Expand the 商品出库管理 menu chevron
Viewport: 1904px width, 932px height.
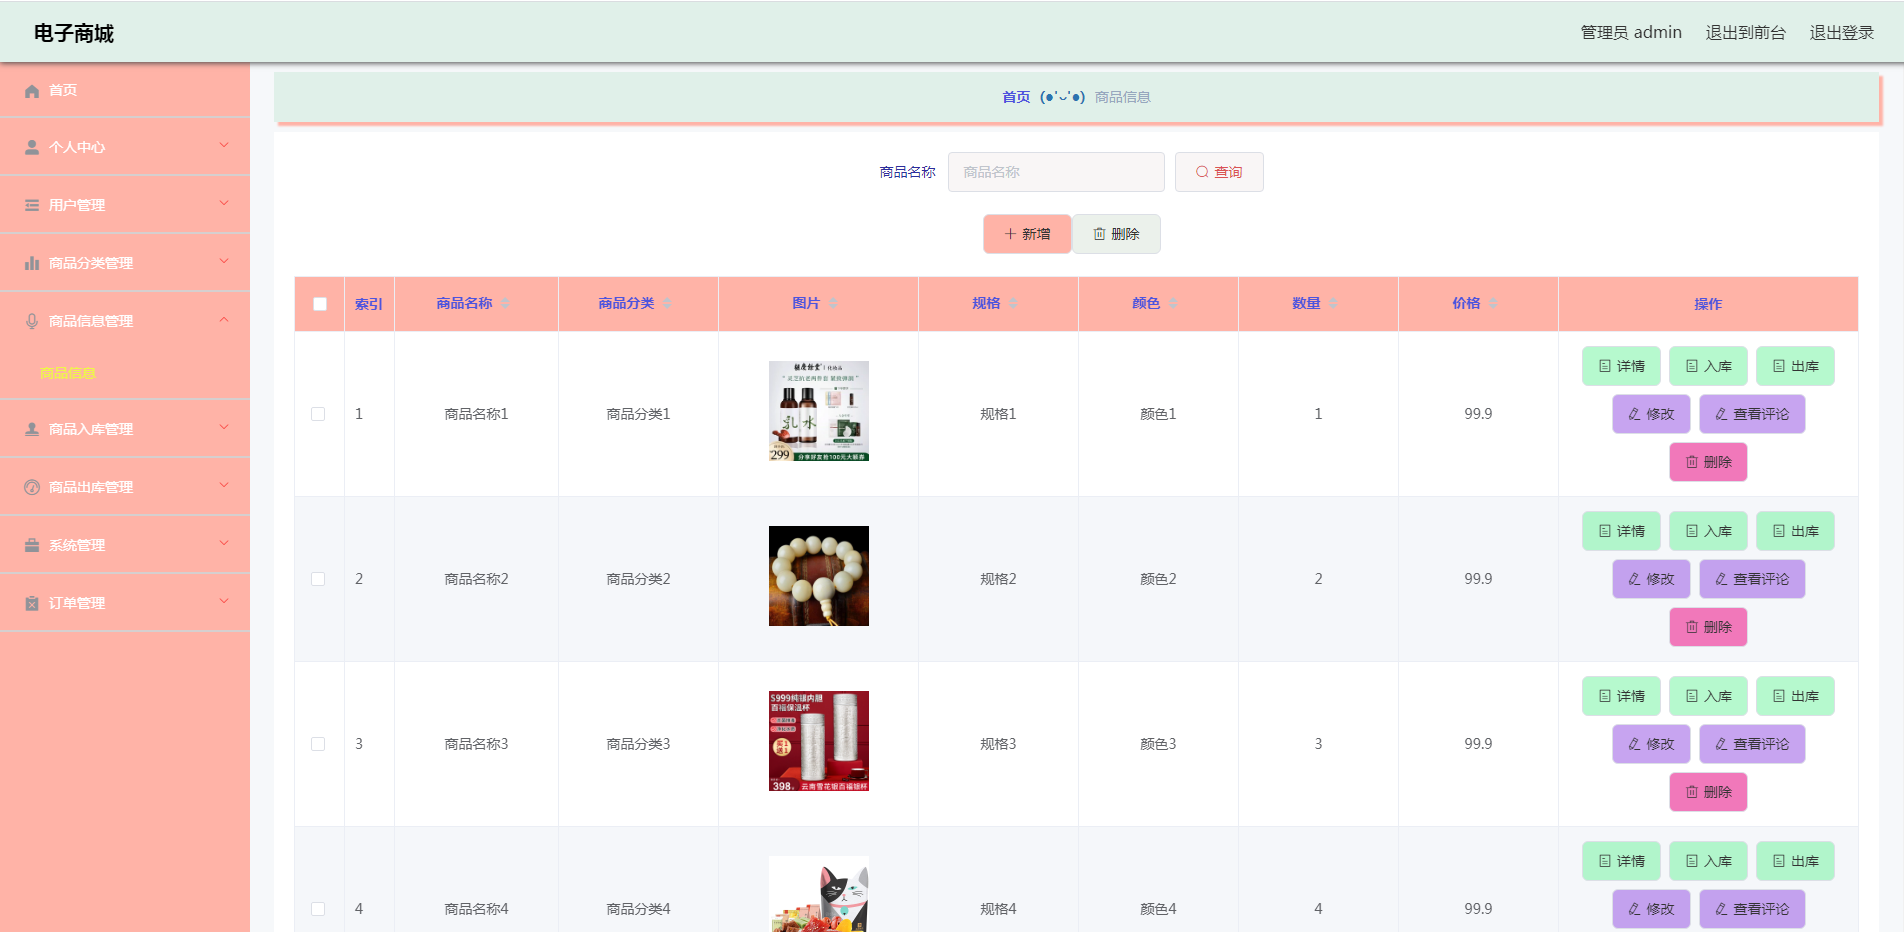click(x=224, y=486)
